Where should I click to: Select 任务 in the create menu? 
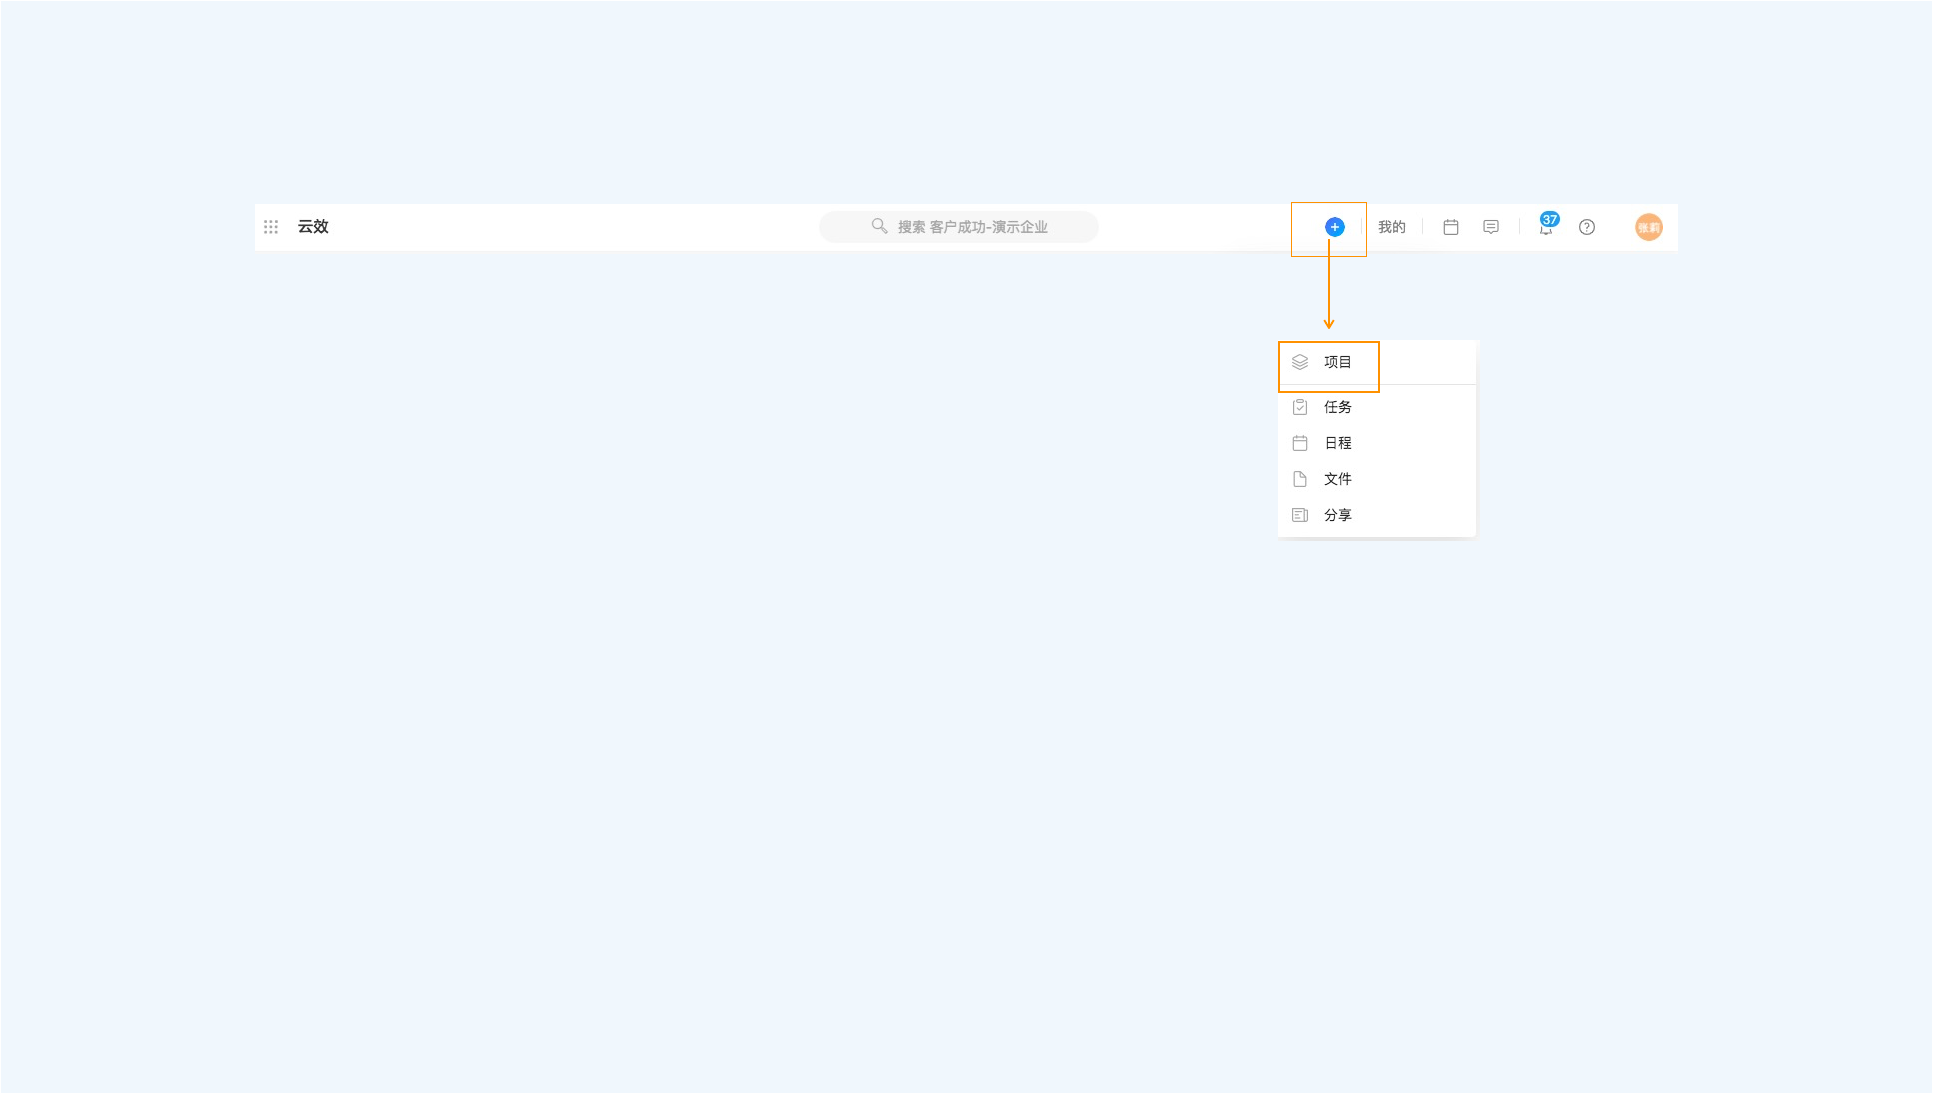coord(1376,407)
